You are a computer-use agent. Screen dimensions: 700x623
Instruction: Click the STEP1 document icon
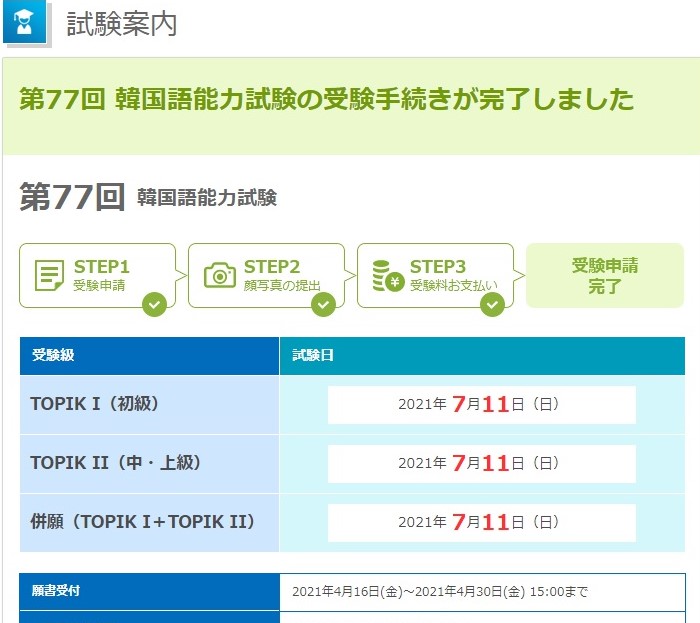point(49,275)
